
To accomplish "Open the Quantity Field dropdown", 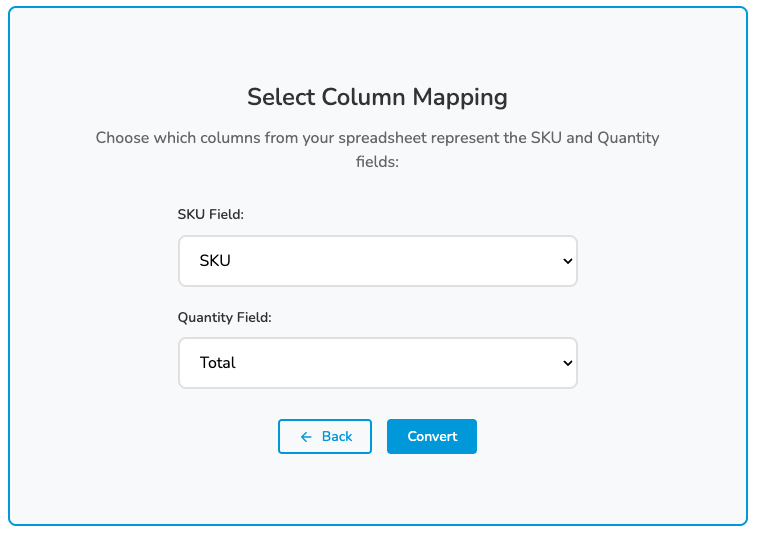I will point(377,363).
